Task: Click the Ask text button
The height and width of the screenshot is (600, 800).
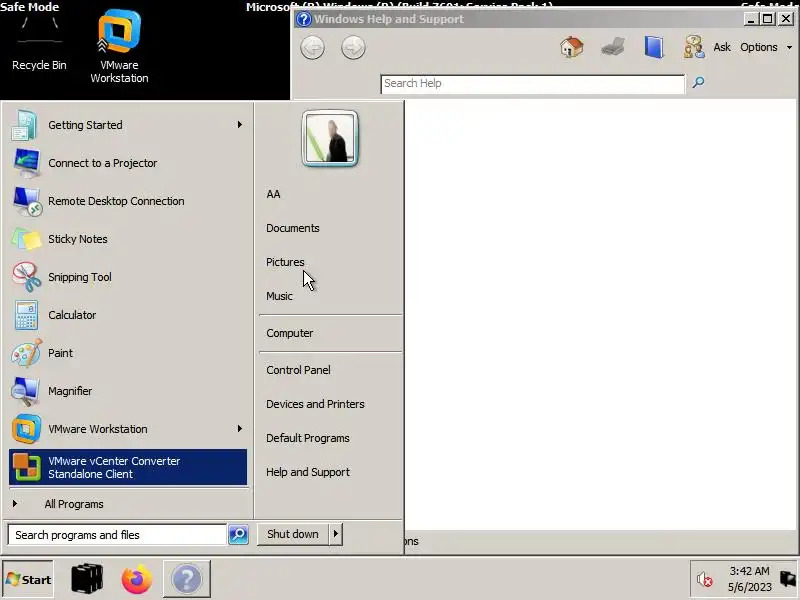Action: pyautogui.click(x=722, y=47)
